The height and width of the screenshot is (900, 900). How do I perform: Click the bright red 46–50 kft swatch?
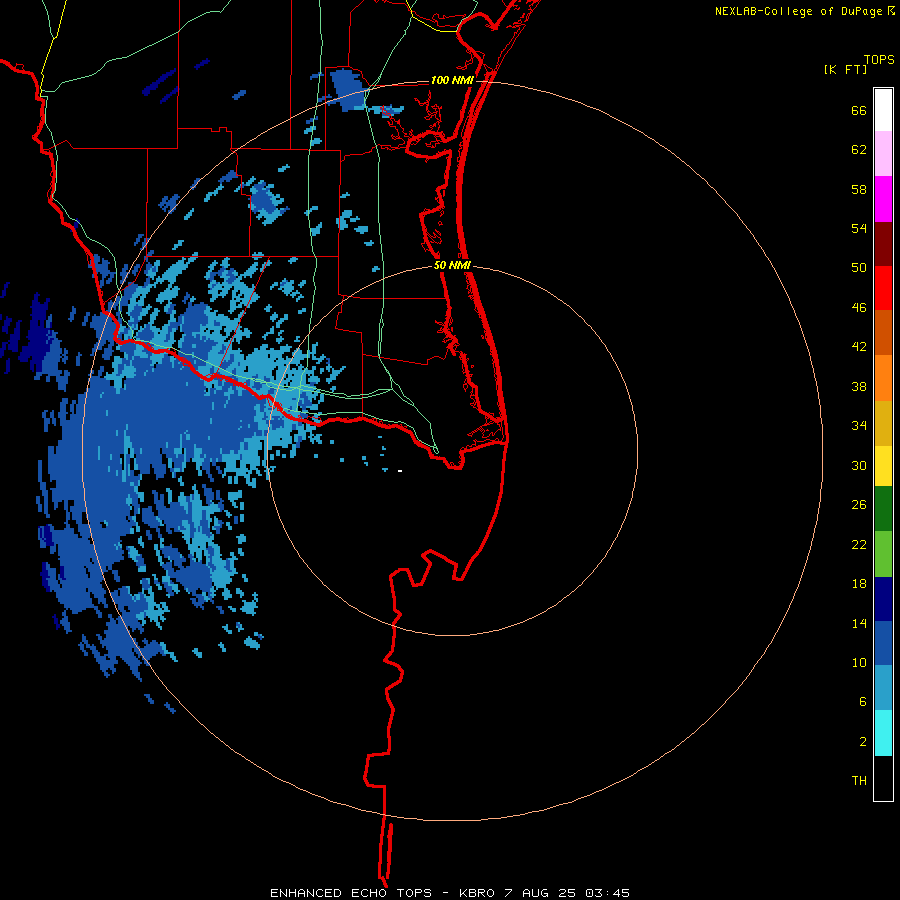[883, 288]
